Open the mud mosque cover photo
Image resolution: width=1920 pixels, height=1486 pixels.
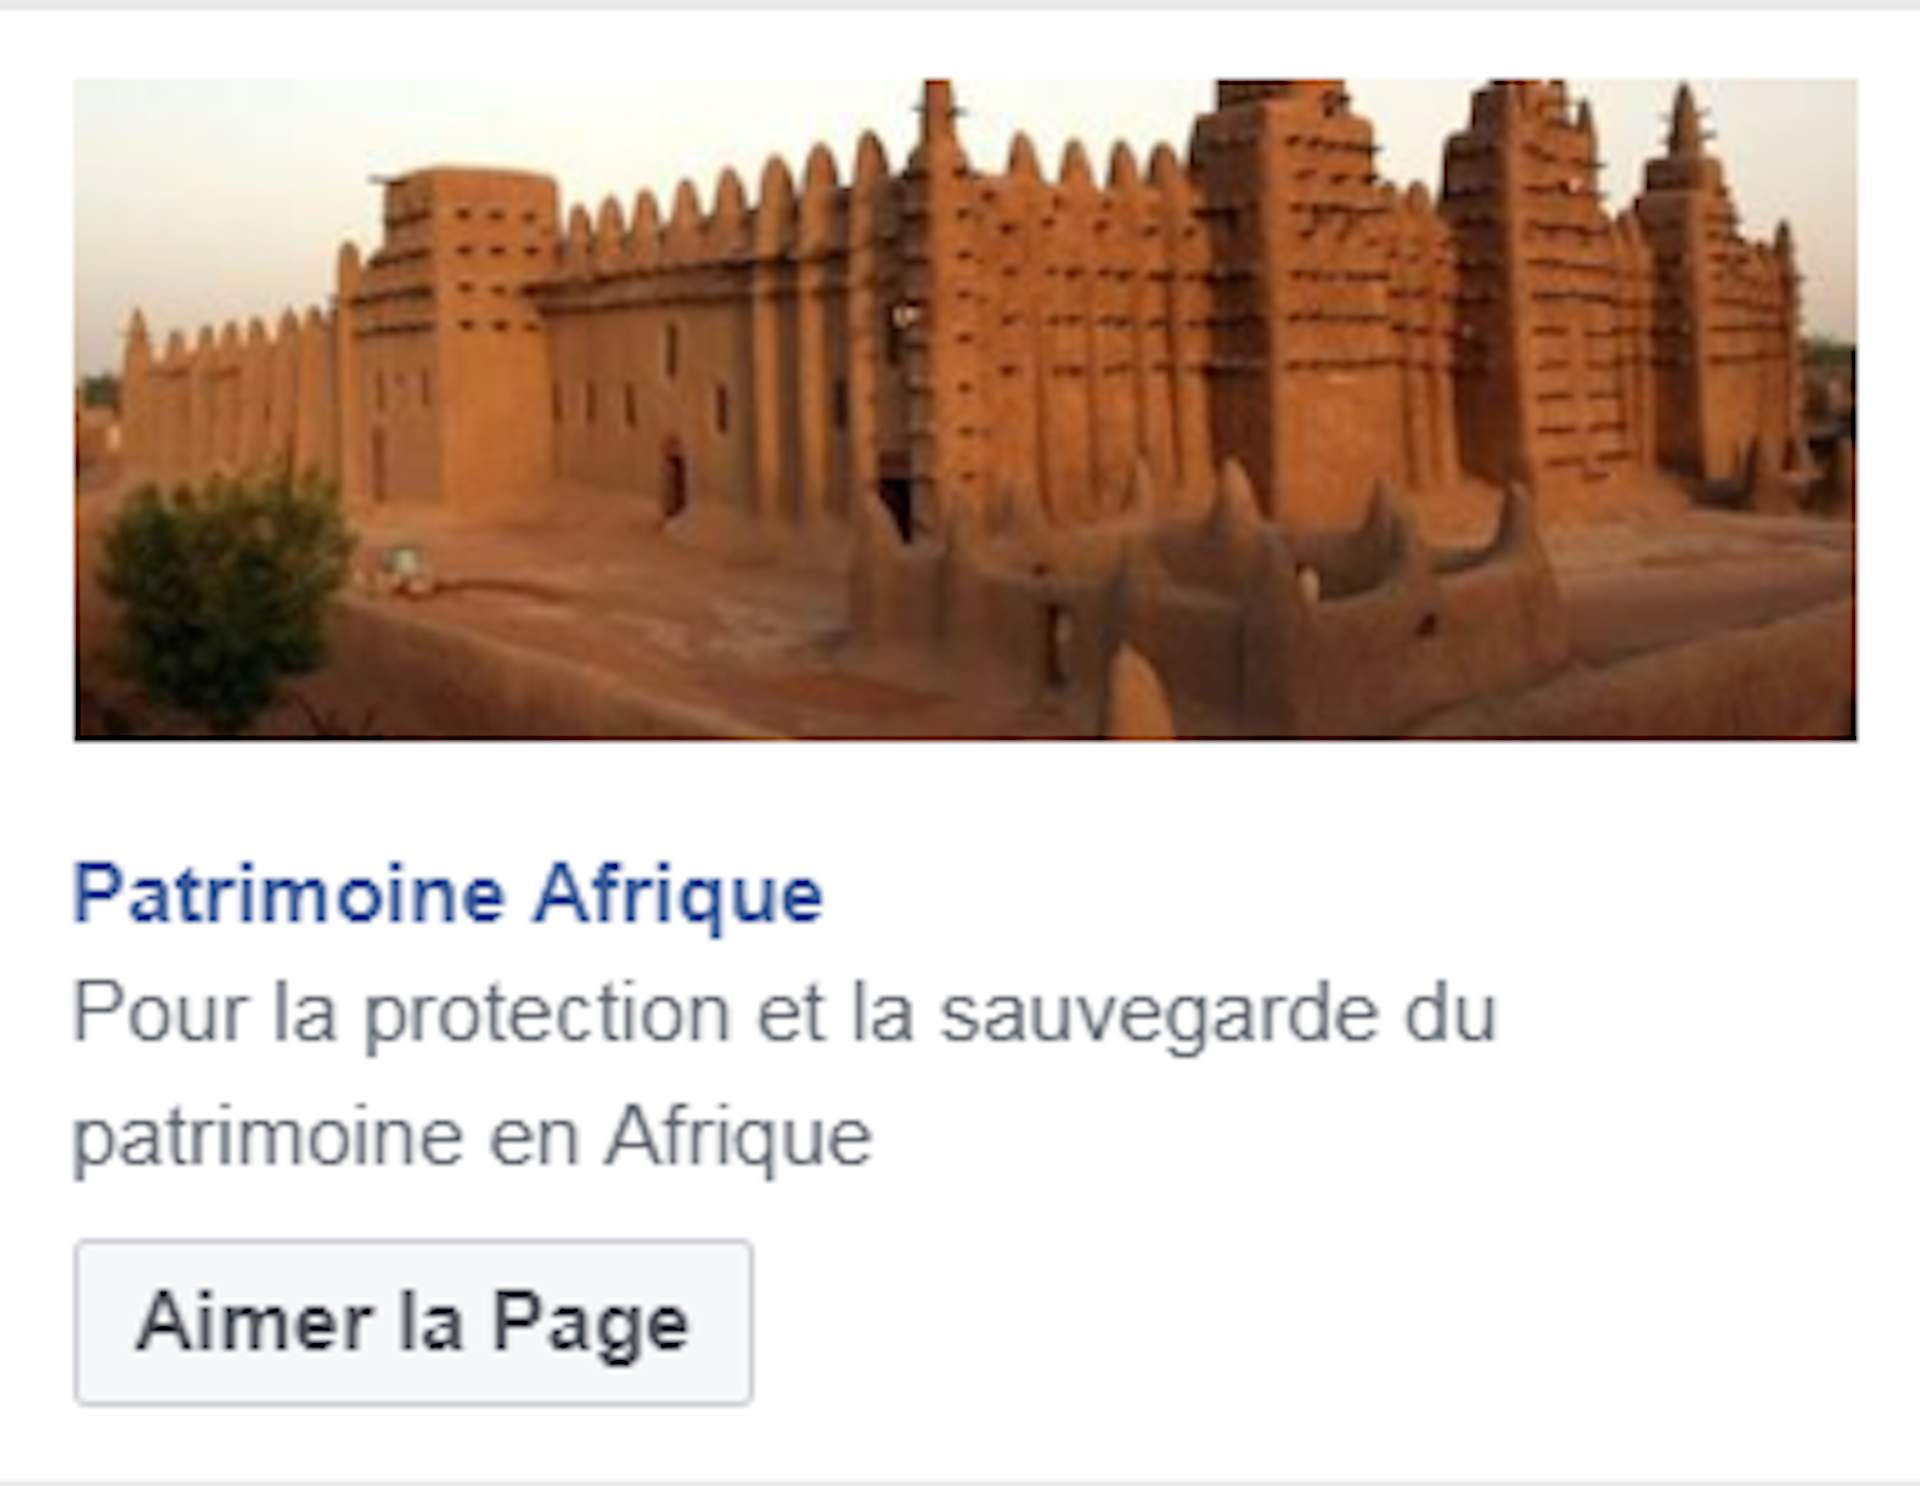(x=965, y=410)
